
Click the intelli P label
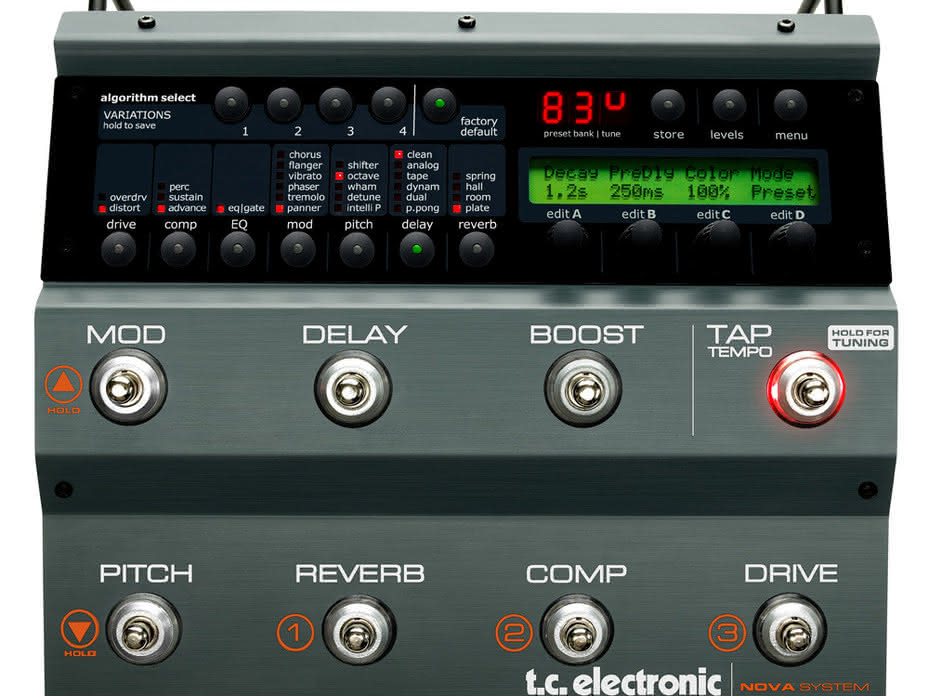pyautogui.click(x=364, y=208)
